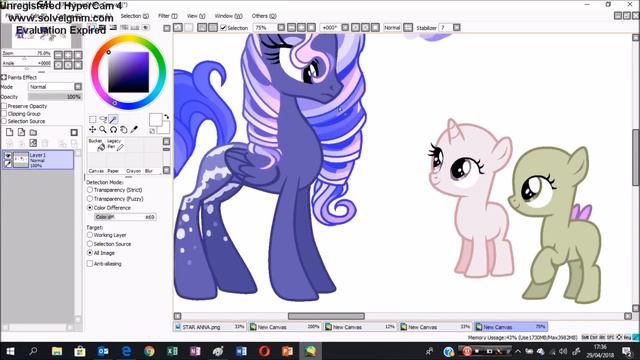Switch to New Canvas 200% tab
The image size is (640, 360).
tap(285, 327)
